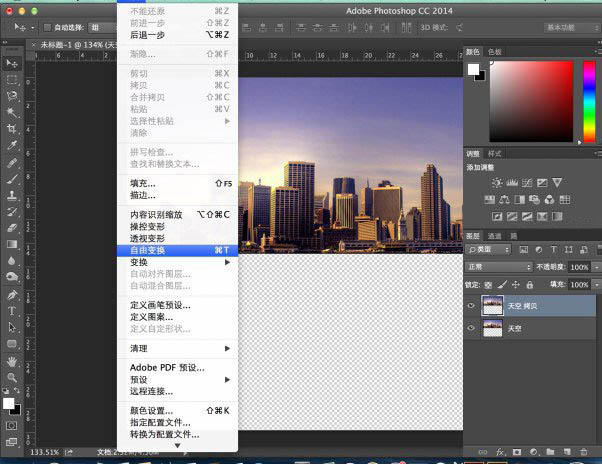Add a Brightness/Contrast adjustment
The height and width of the screenshot is (464, 602).
[x=496, y=183]
